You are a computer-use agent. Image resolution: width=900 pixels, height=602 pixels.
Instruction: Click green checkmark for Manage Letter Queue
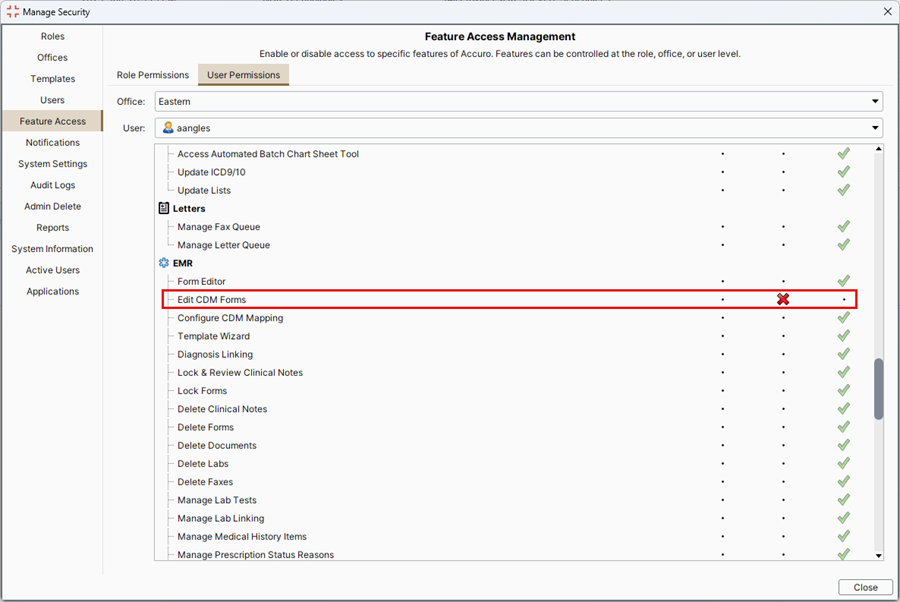[843, 245]
